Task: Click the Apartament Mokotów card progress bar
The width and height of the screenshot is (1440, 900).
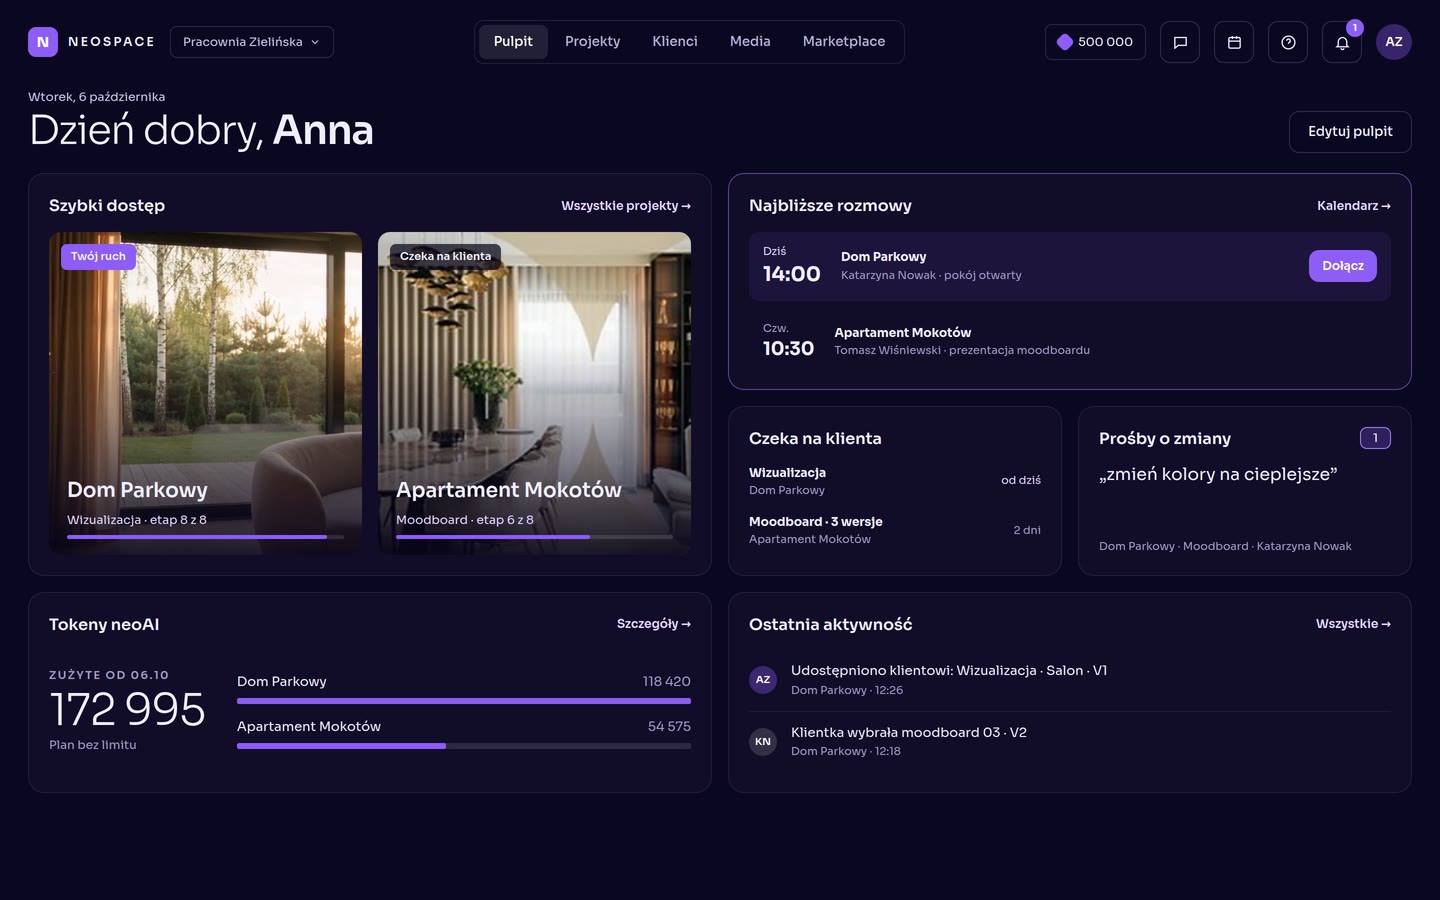Action: (x=534, y=537)
